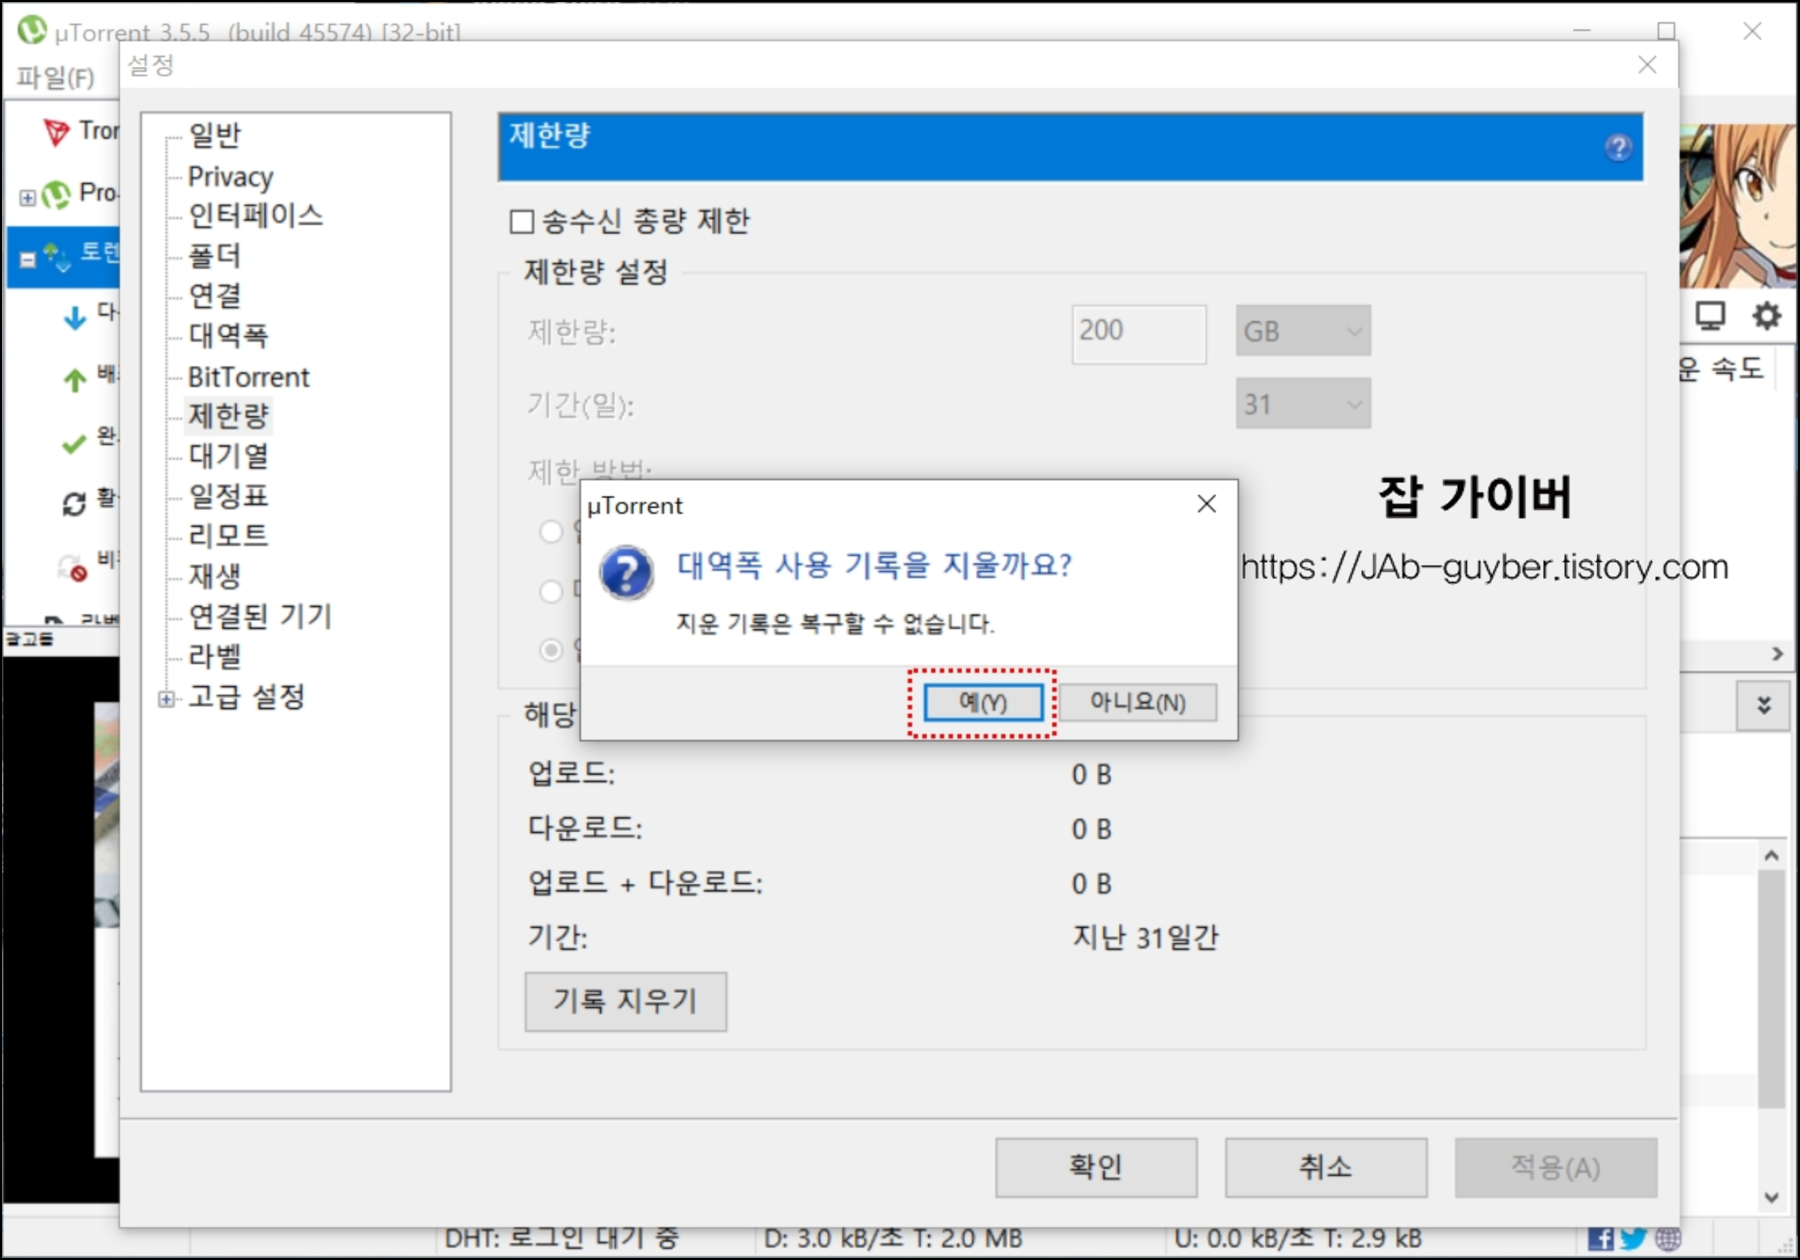Click the upload speed status bar entry
Viewport: 1800px width, 1260px height.
coord(1297,1239)
